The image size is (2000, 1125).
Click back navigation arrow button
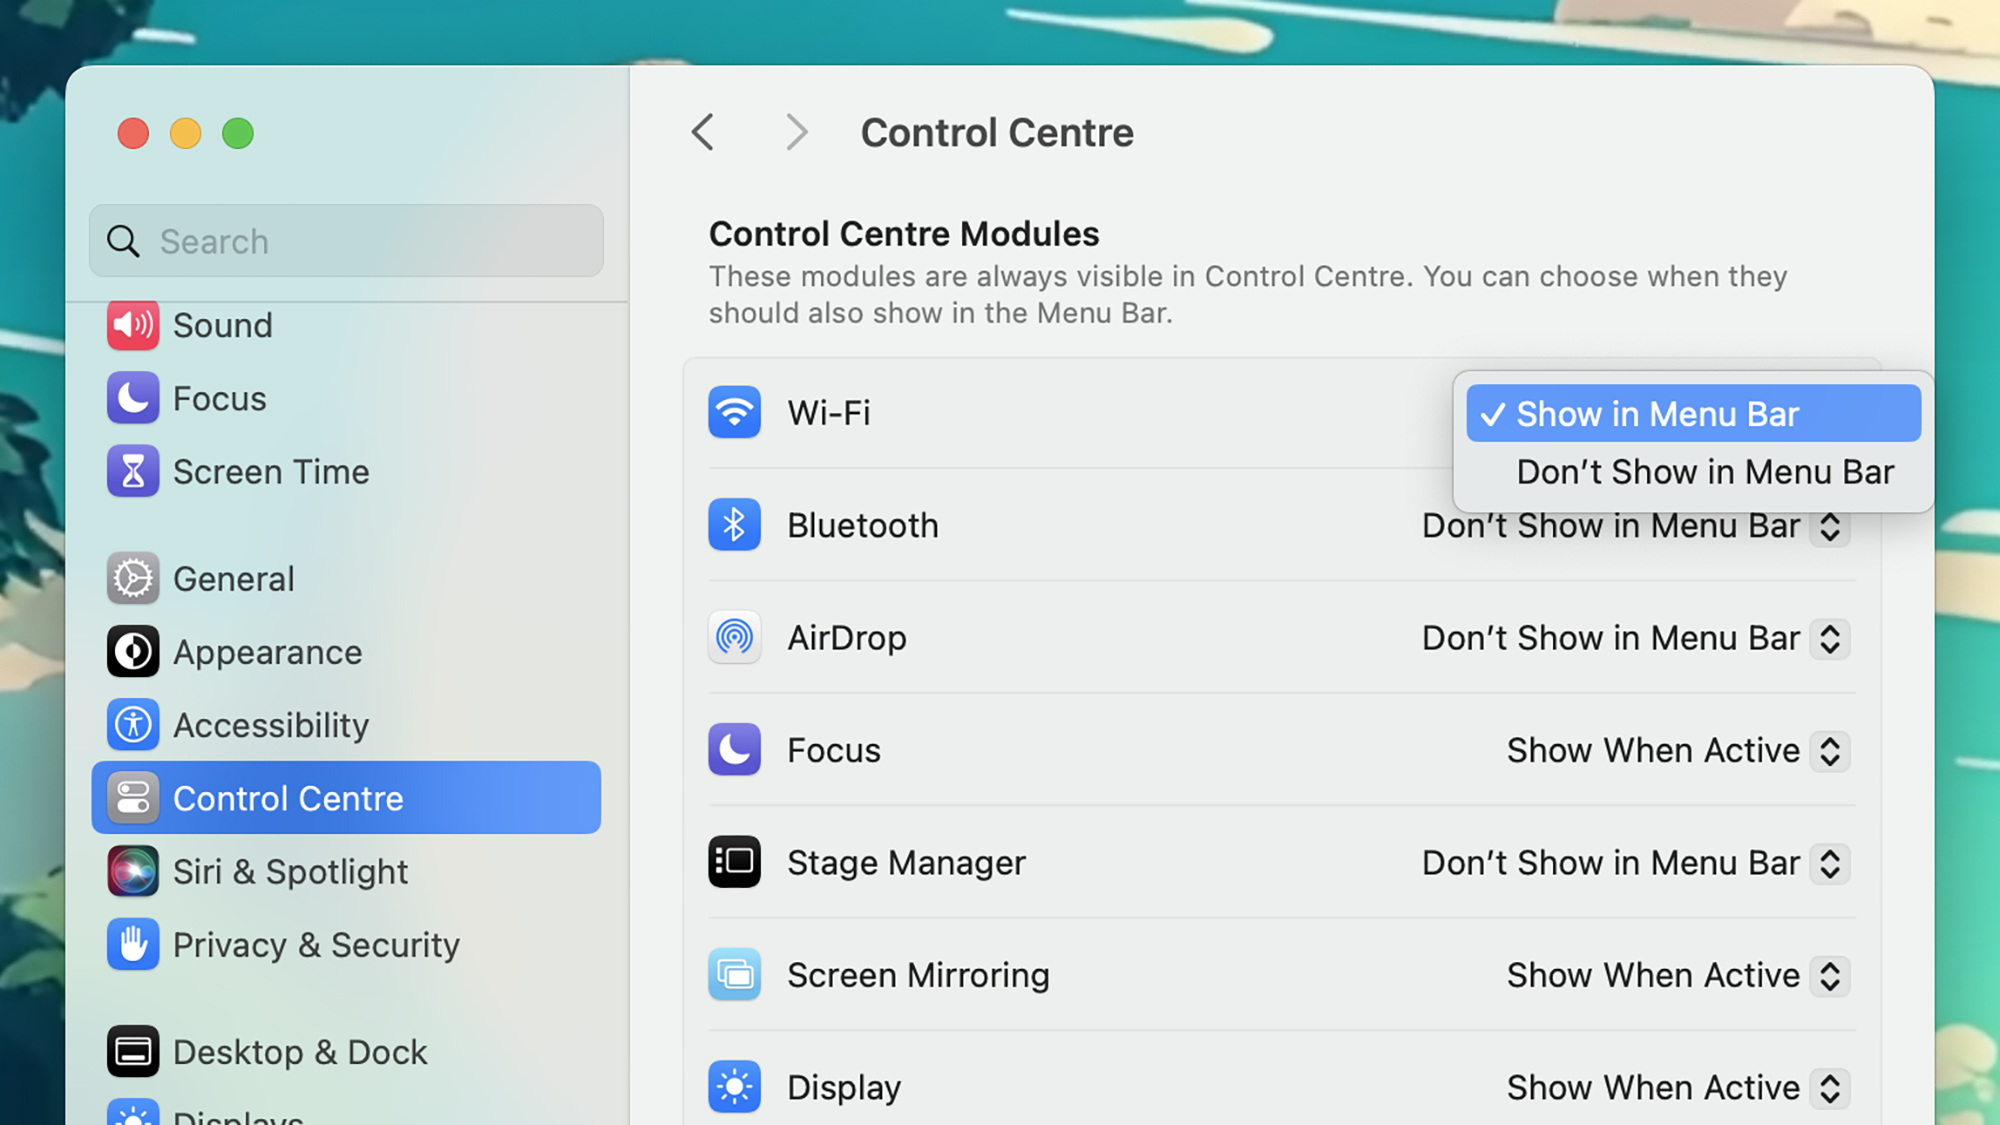coord(702,132)
